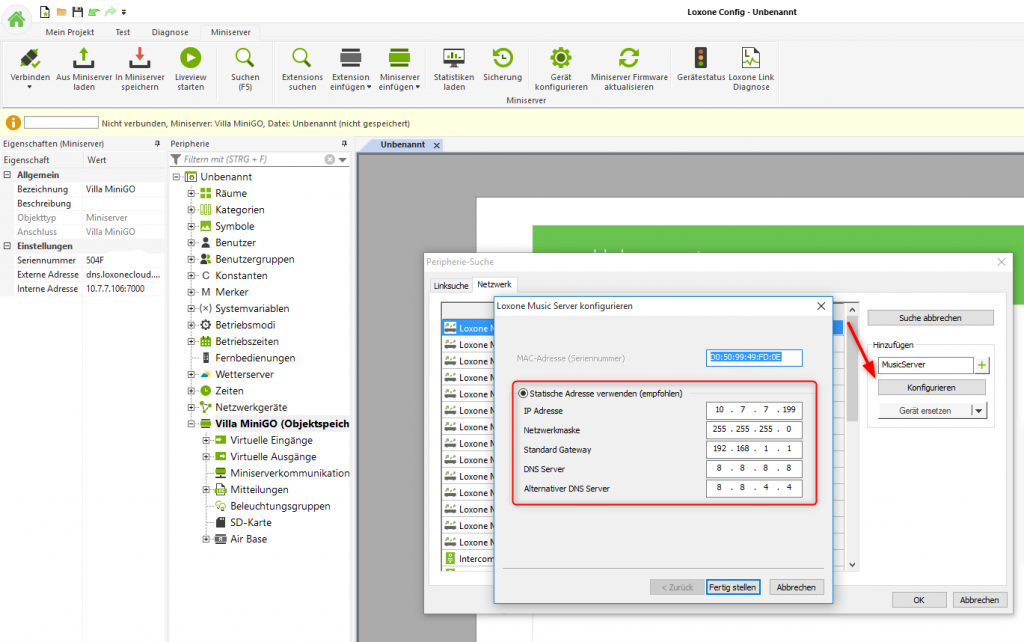The width and height of the screenshot is (1024, 642).
Task: Click the Suche abbrechen button
Action: (x=930, y=318)
